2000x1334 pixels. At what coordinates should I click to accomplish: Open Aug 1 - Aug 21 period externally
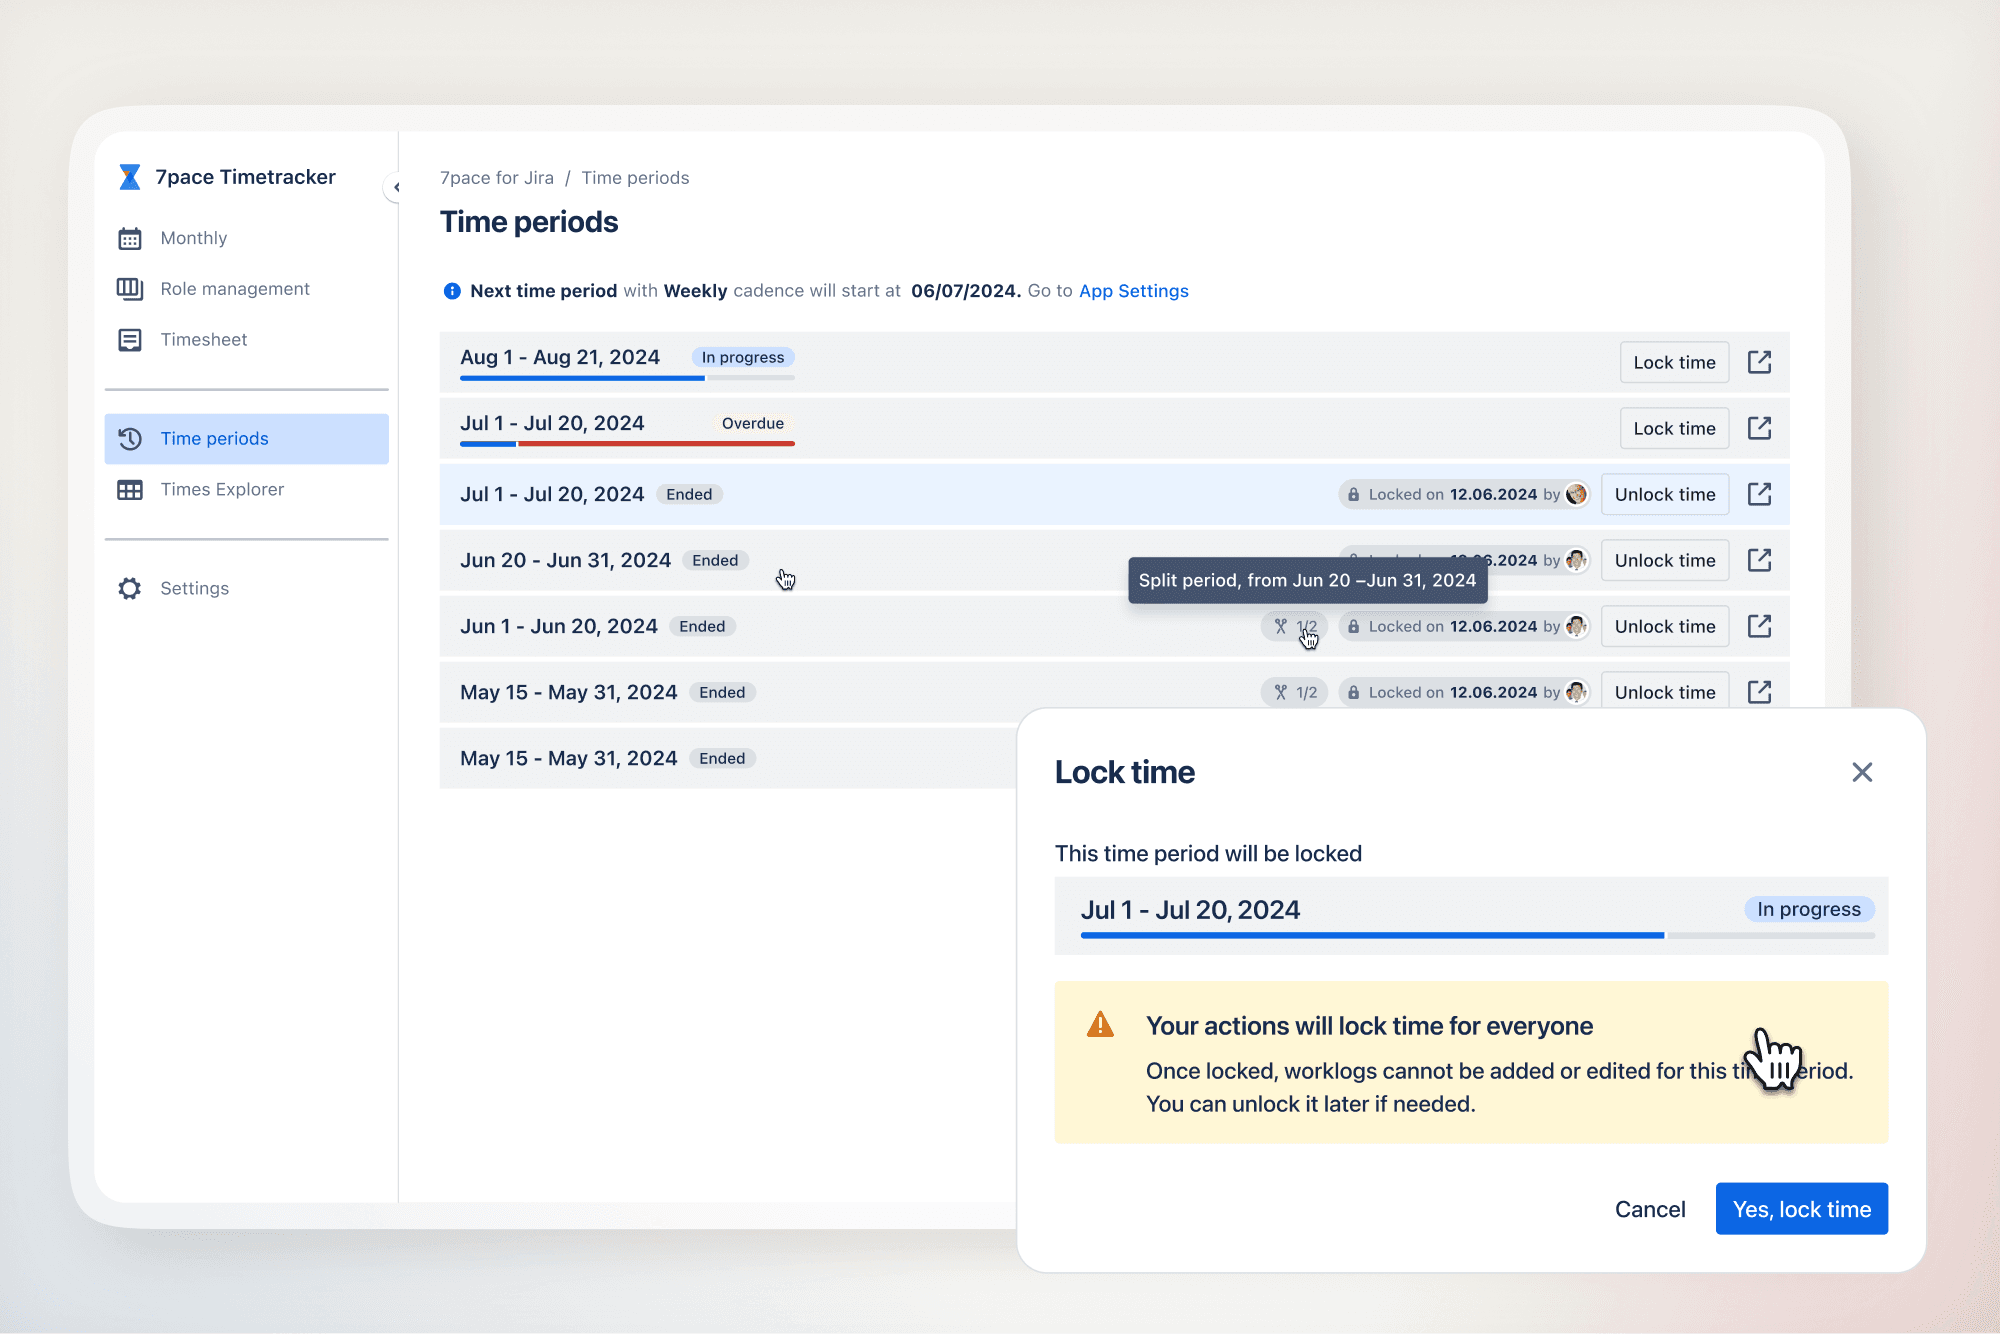pos(1759,362)
